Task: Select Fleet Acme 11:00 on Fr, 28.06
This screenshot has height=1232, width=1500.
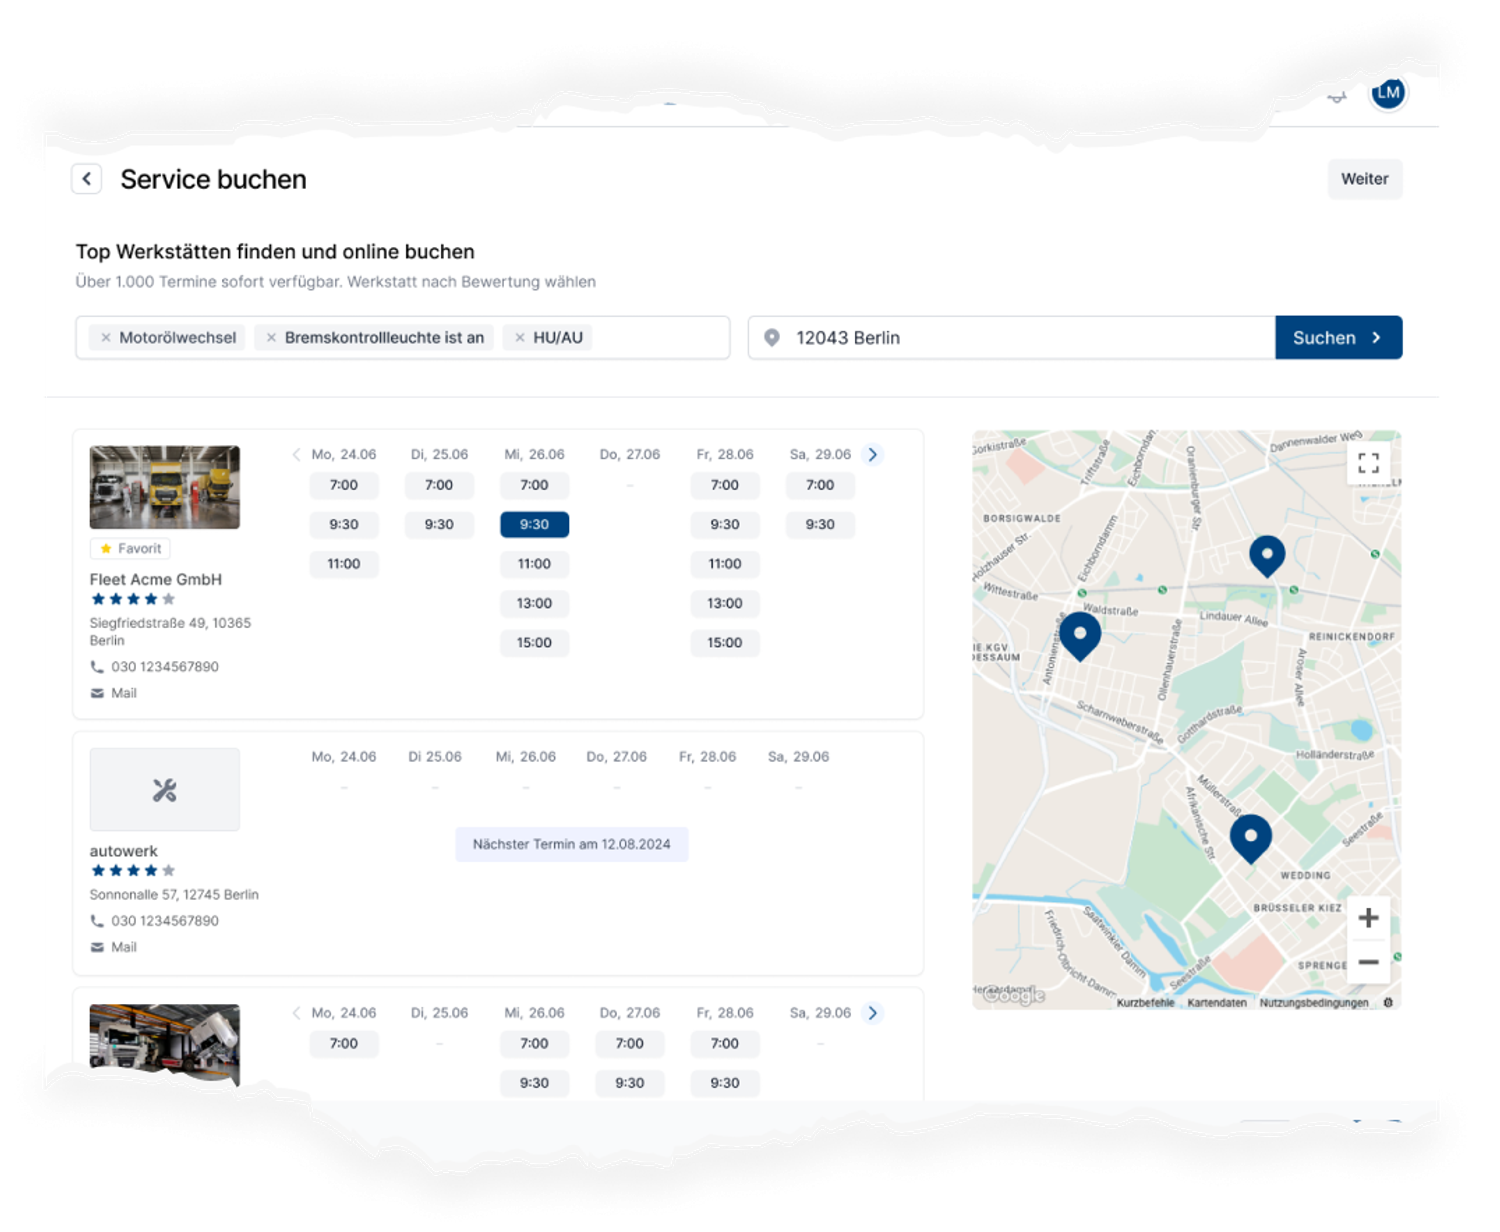Action: pyautogui.click(x=725, y=564)
